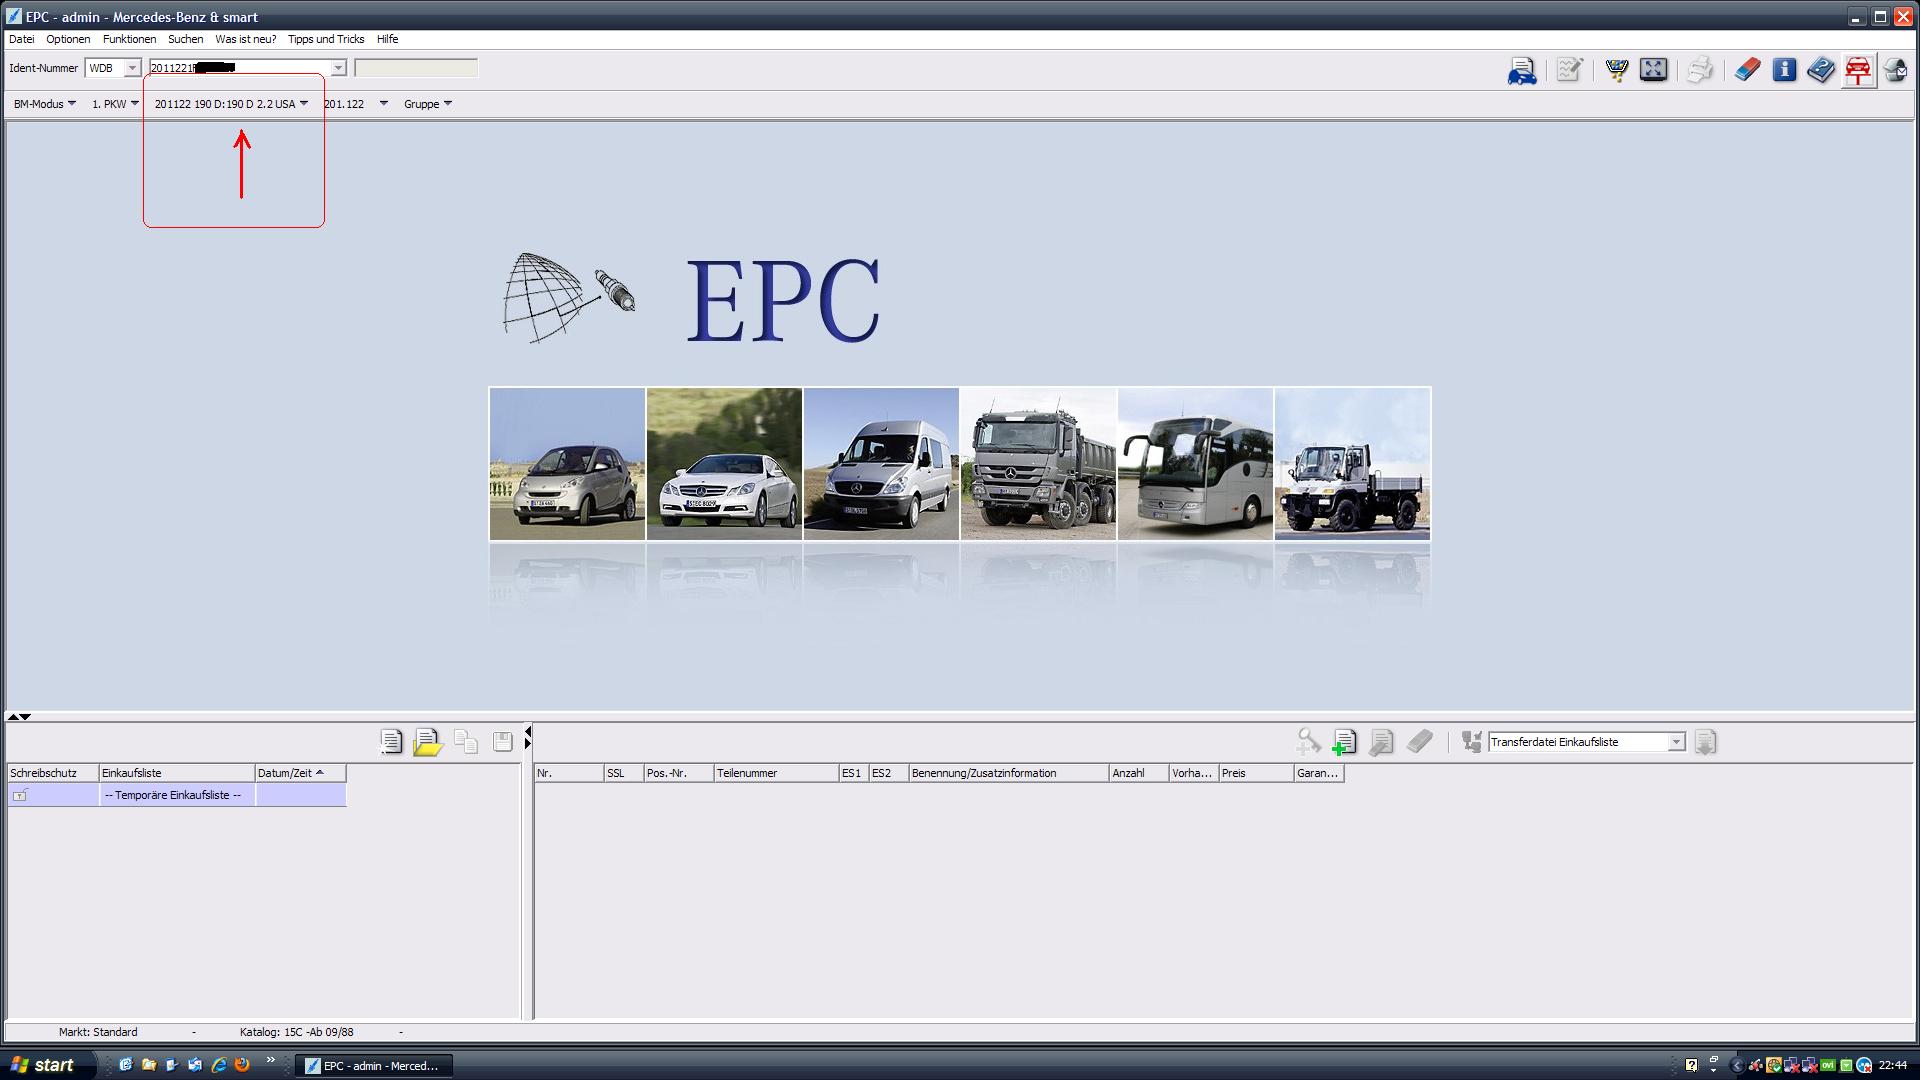Open the Tipps und Tricks menu

point(326,39)
